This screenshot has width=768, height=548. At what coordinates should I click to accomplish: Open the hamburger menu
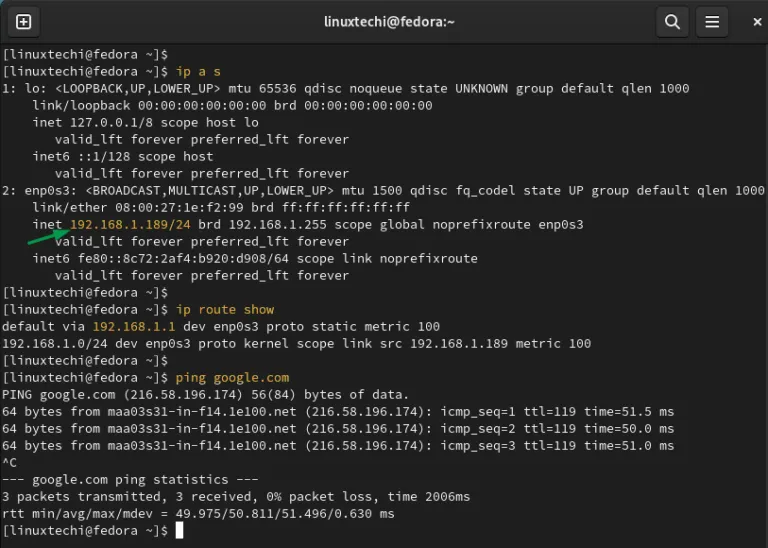point(712,22)
